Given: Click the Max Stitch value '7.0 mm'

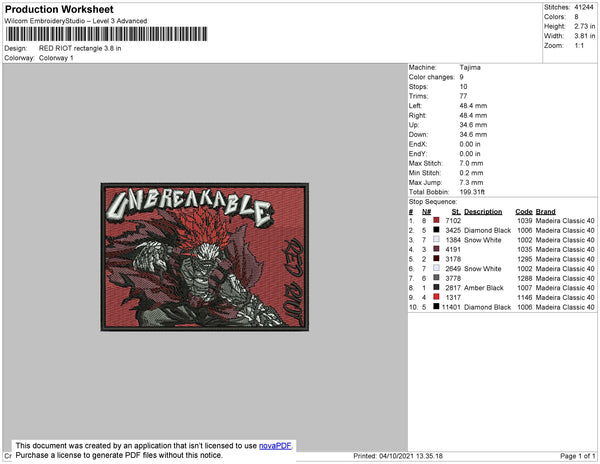Looking at the screenshot, I should click(471, 163).
